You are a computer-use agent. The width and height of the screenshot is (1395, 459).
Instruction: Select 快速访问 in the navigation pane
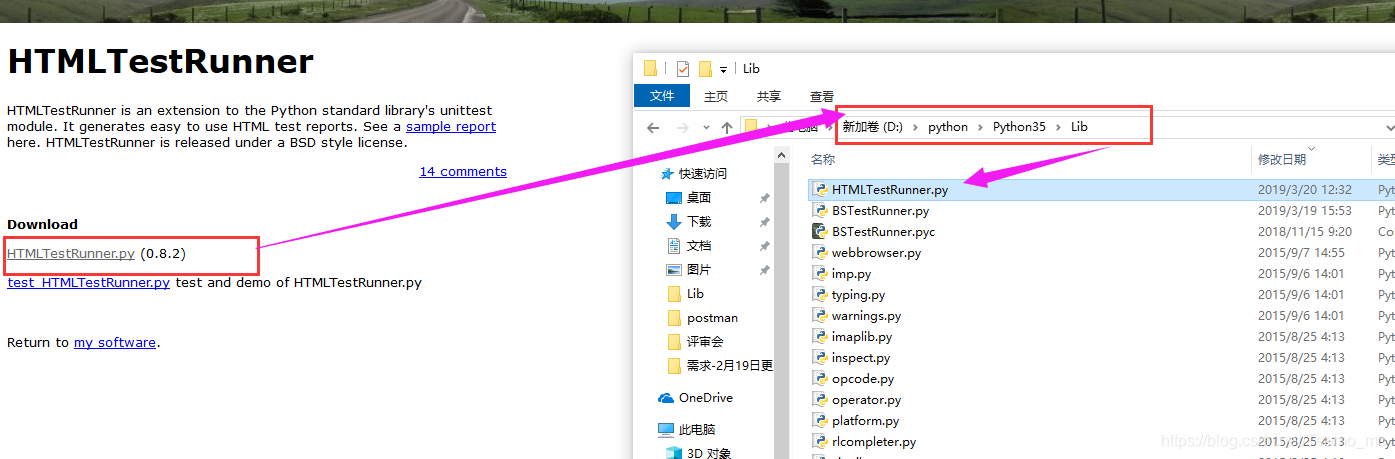click(x=703, y=174)
